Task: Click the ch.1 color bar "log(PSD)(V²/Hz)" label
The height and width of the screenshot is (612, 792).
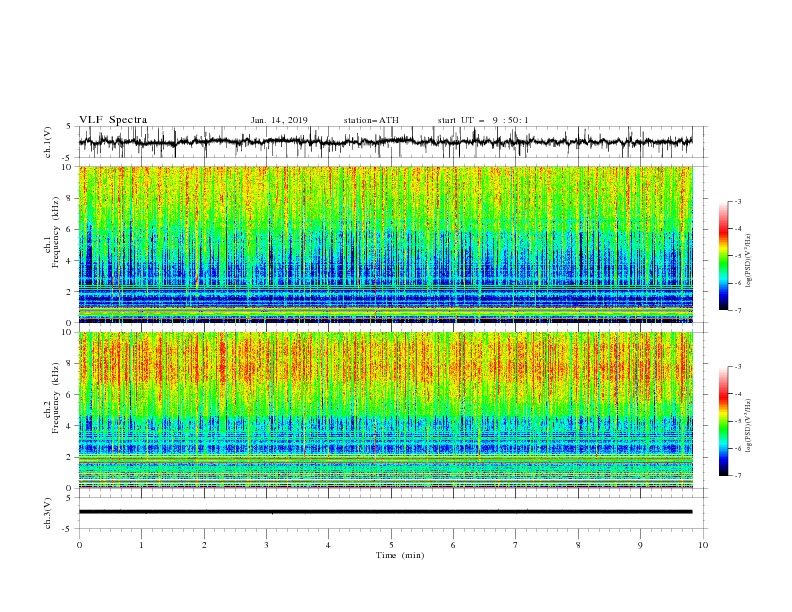Action: 748,261
